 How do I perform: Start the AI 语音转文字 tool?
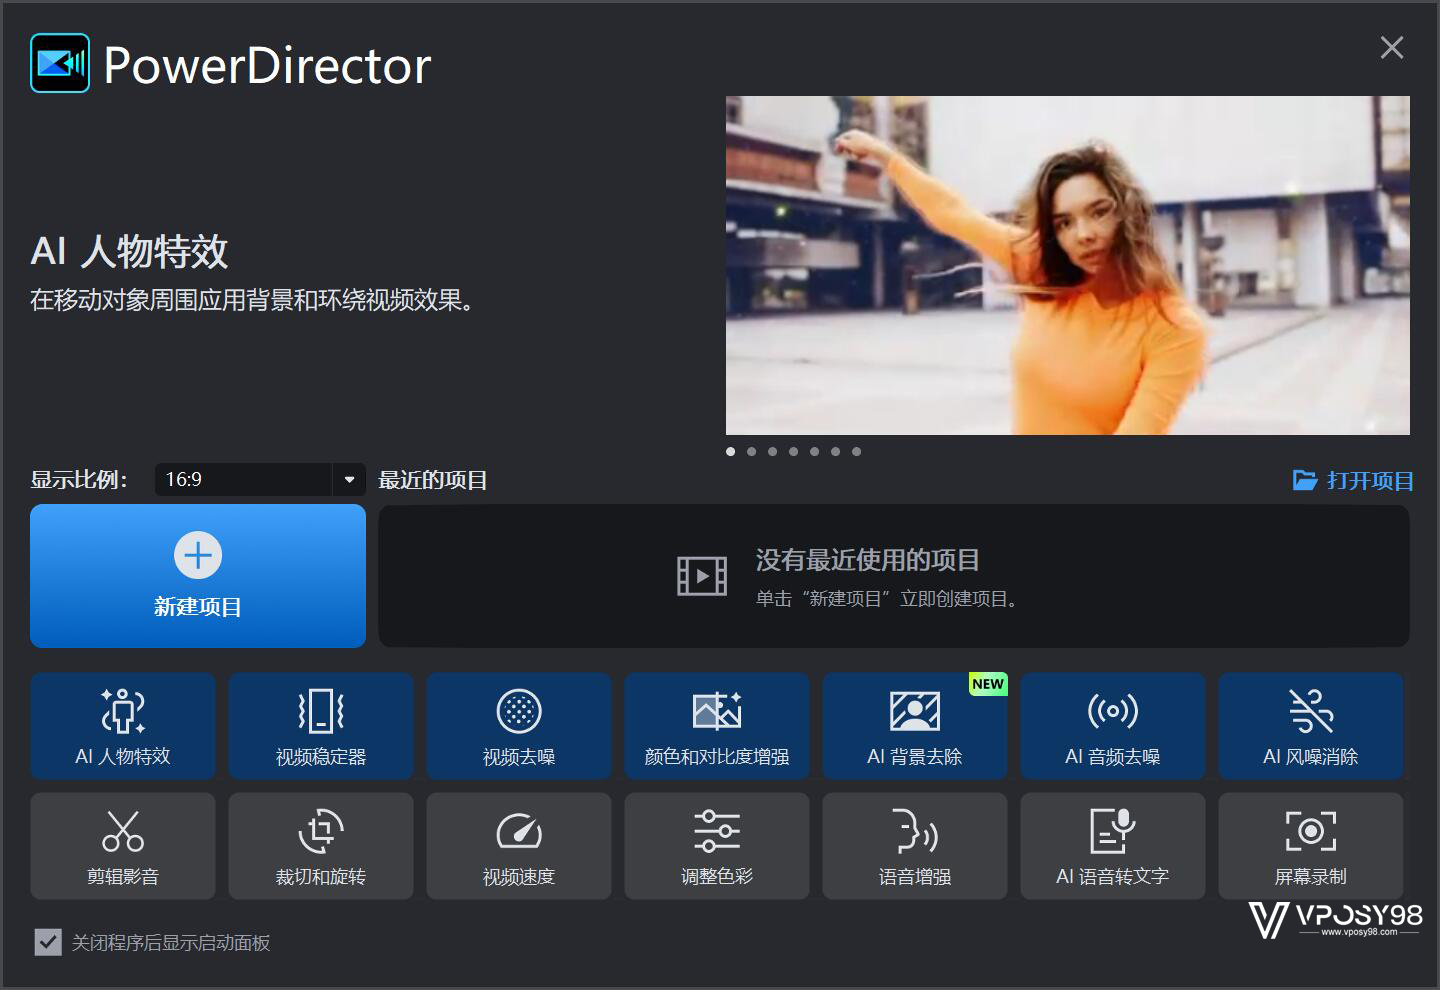coord(1113,846)
